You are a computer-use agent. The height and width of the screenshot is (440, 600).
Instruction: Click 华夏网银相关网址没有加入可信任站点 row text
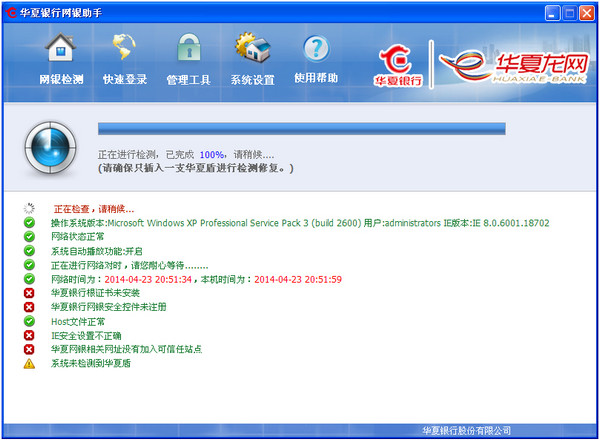[x=127, y=349]
